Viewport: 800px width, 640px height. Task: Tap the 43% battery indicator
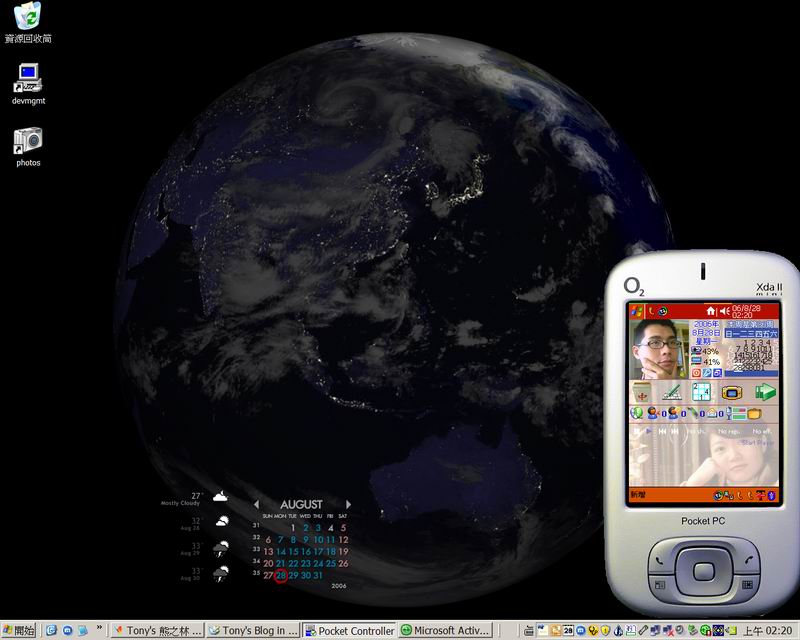[x=705, y=351]
